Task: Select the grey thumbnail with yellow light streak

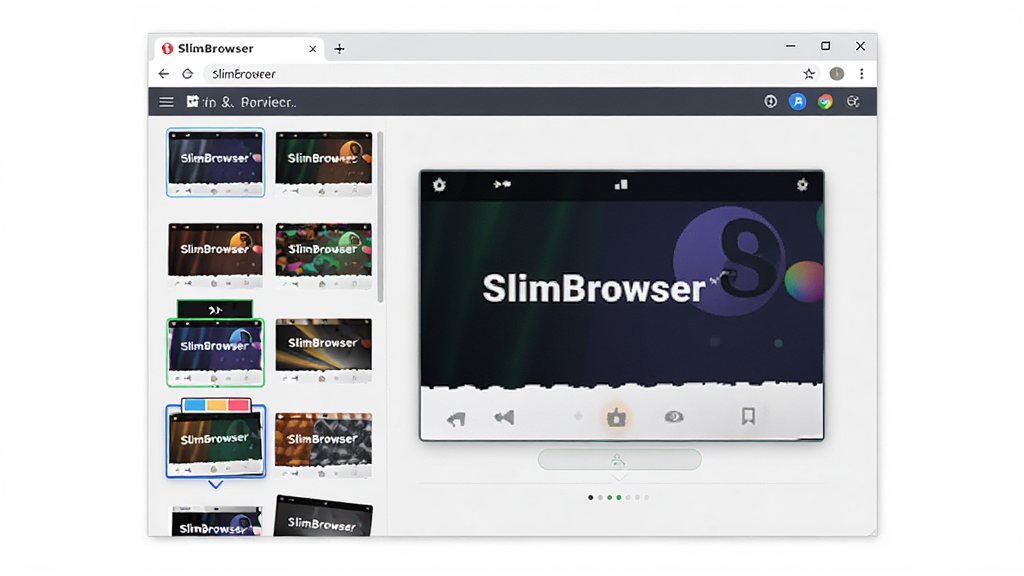Action: tap(323, 350)
